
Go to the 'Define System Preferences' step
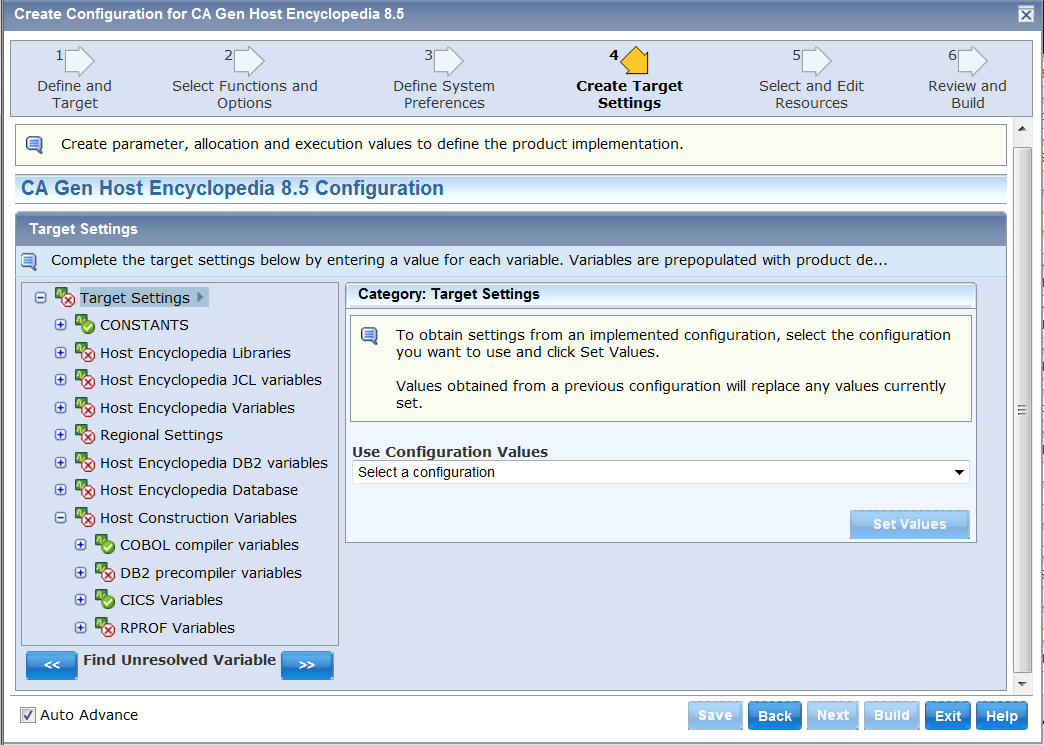[x=444, y=95]
